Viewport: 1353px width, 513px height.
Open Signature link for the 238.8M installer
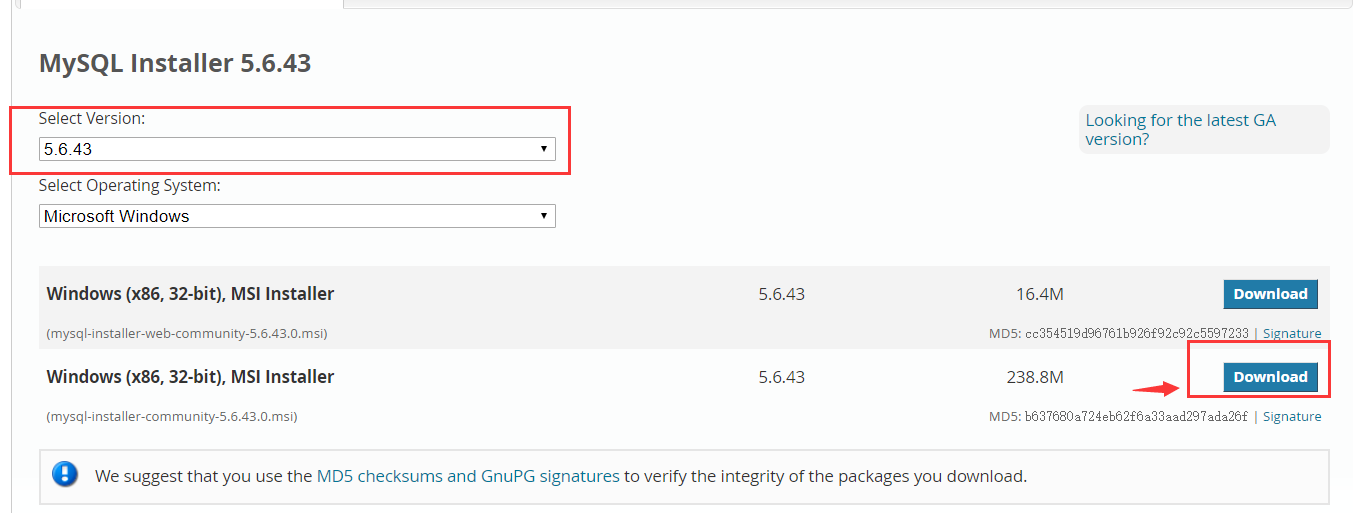(1292, 416)
